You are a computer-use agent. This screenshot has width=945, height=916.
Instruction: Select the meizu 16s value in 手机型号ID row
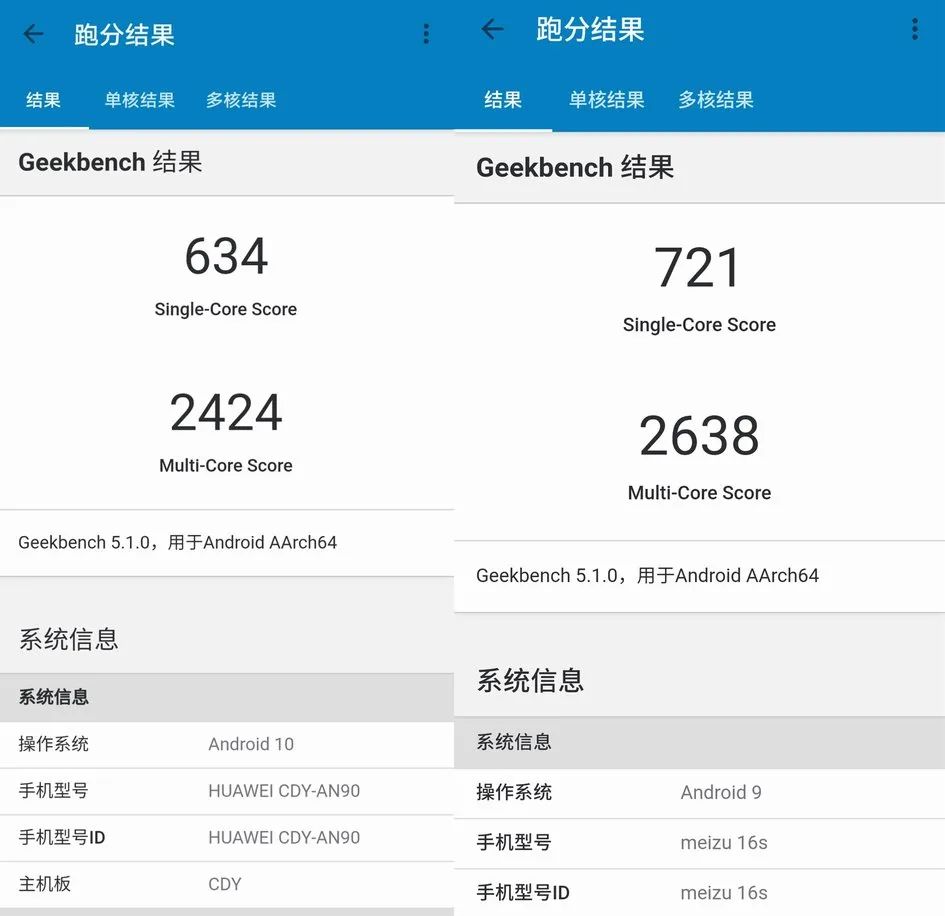[724, 892]
